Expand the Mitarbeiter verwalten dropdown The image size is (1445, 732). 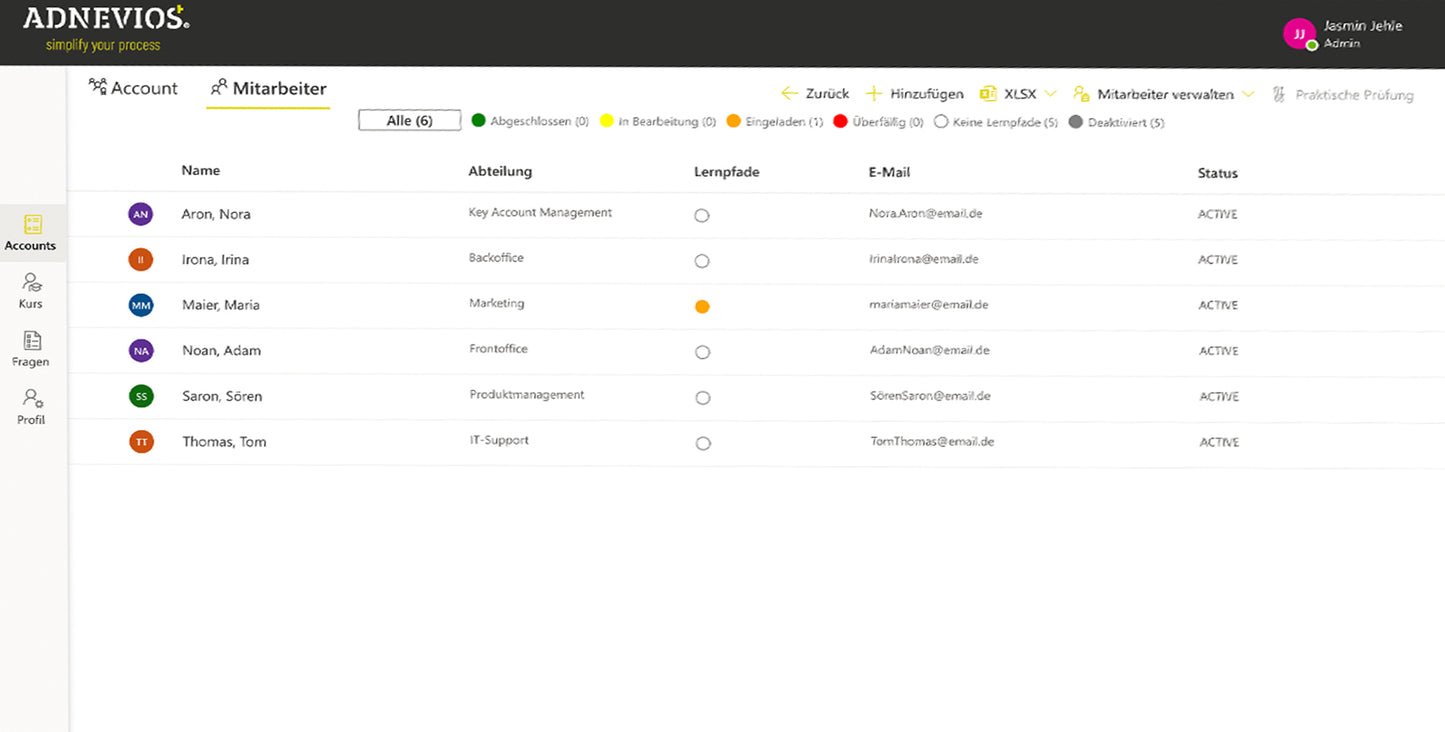[x=1248, y=94]
